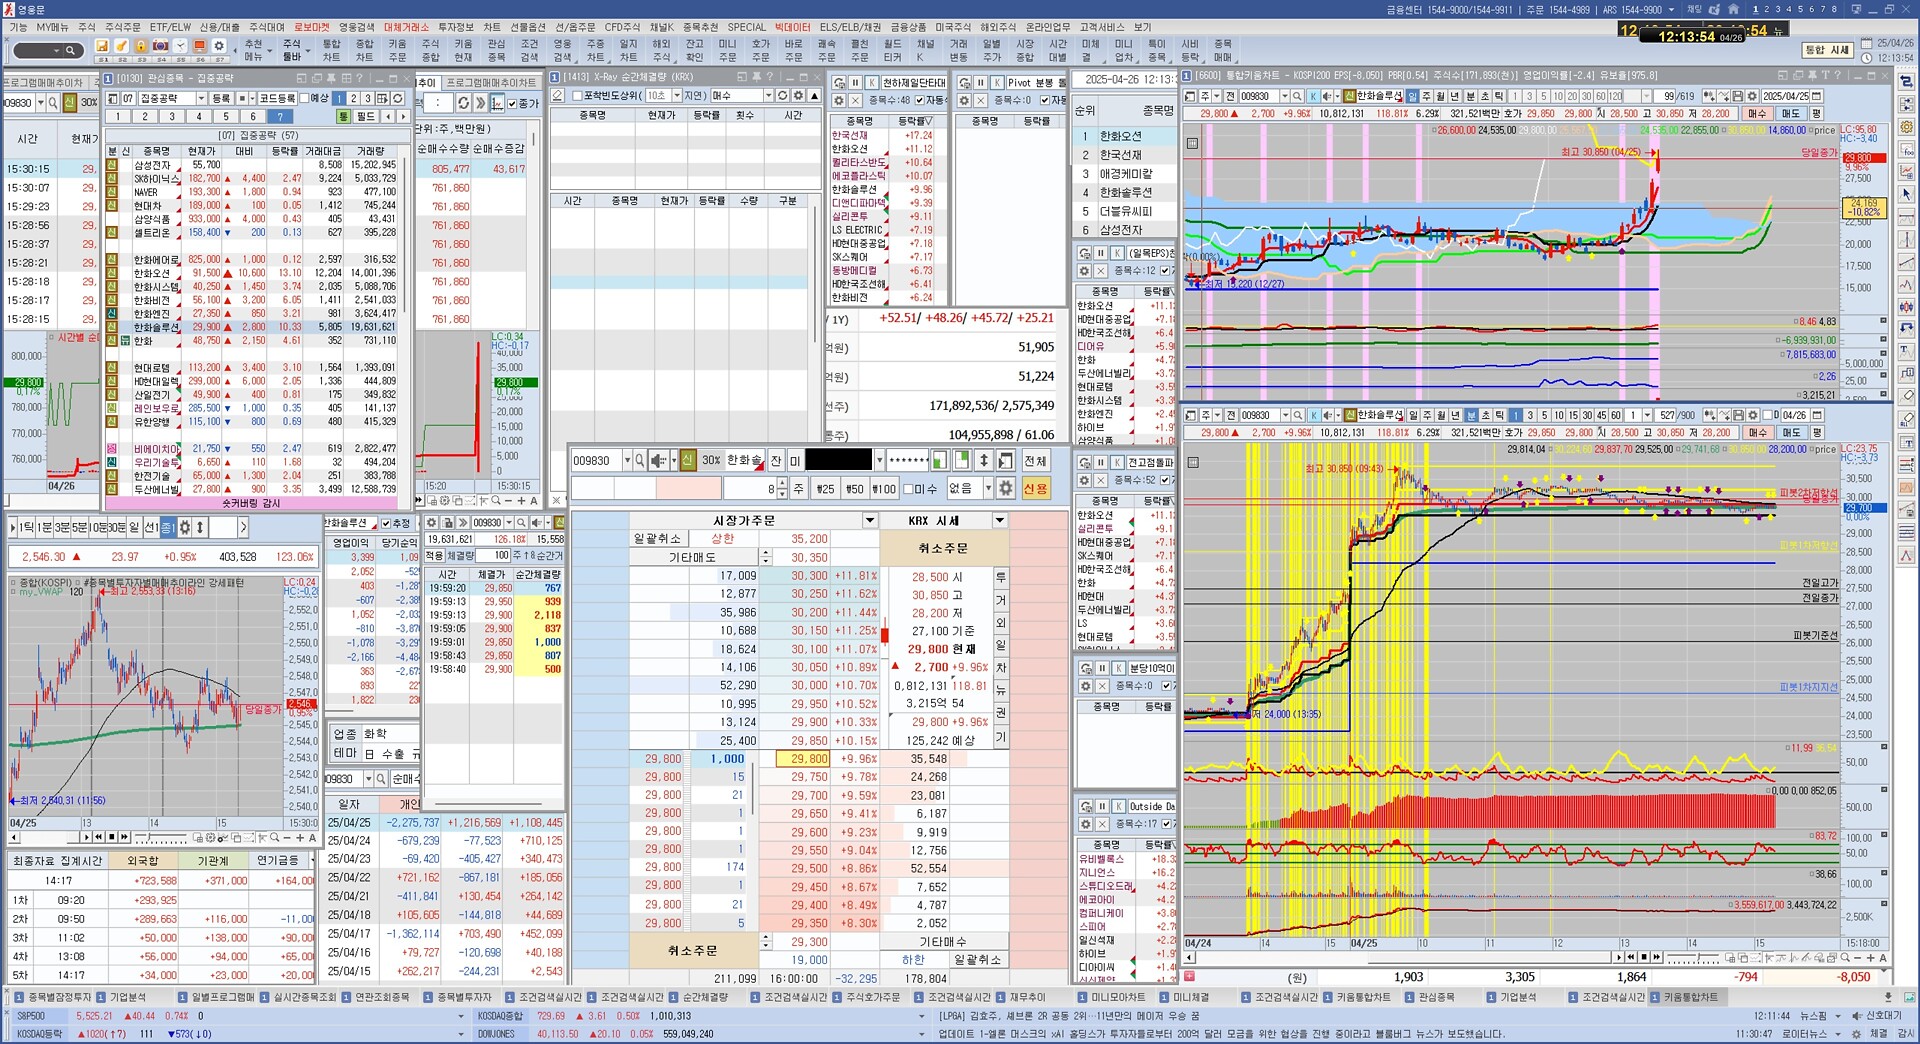Click the S4 camera capture icon
Screen dimensions: 1920x1044
pyautogui.click(x=160, y=47)
